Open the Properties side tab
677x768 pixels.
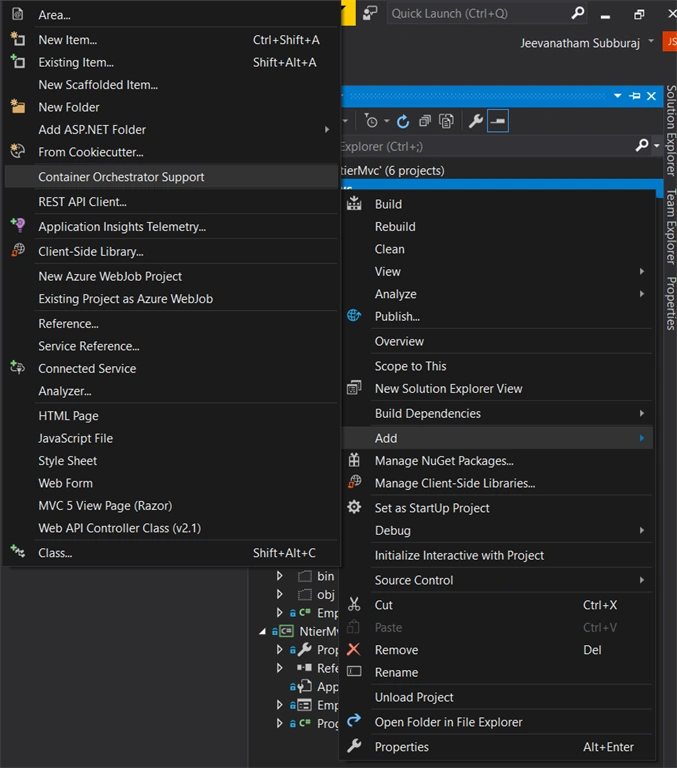click(671, 303)
